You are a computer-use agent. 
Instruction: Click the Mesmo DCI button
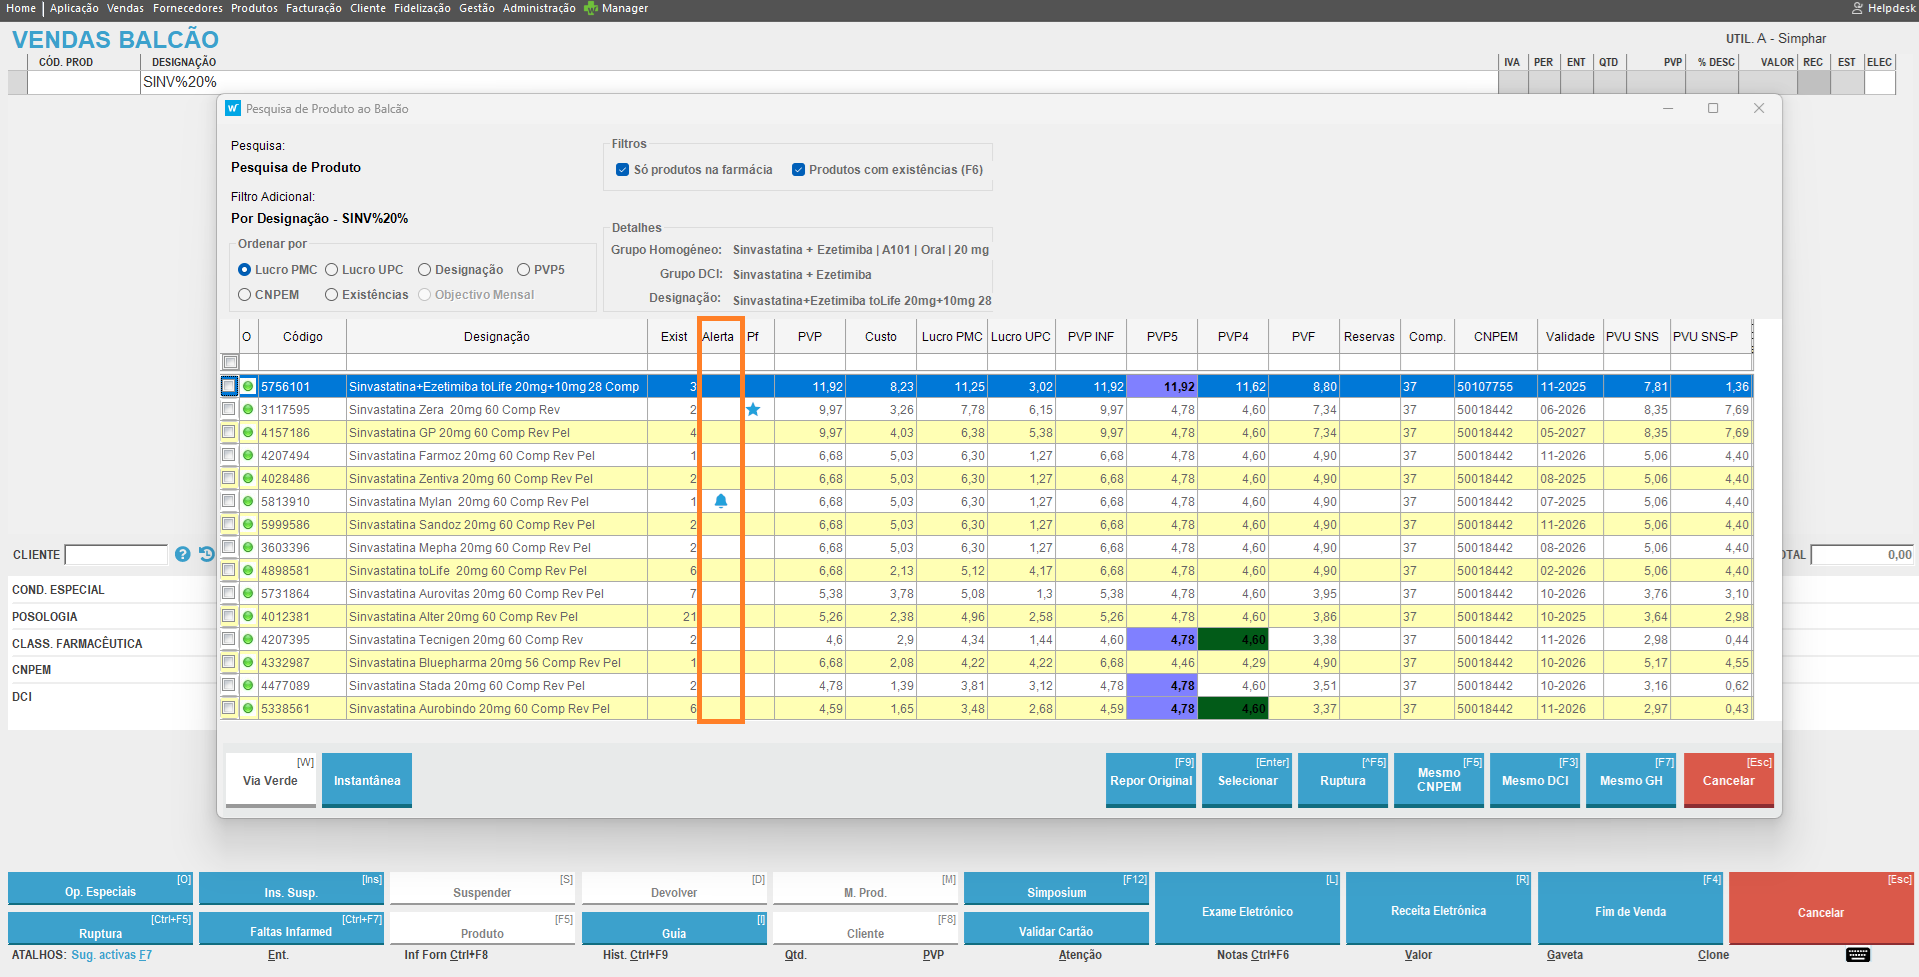click(1534, 780)
